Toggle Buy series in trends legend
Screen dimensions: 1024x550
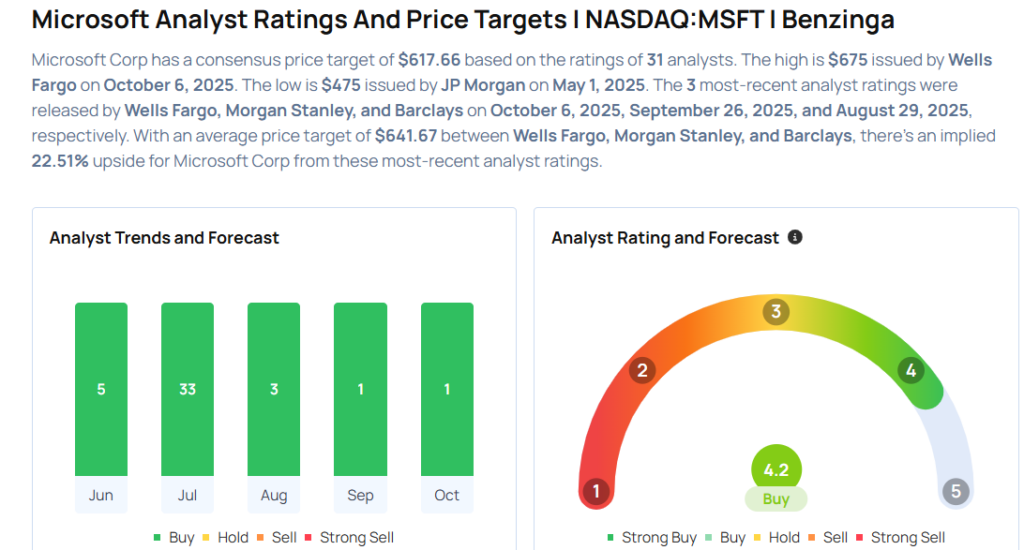tap(173, 537)
